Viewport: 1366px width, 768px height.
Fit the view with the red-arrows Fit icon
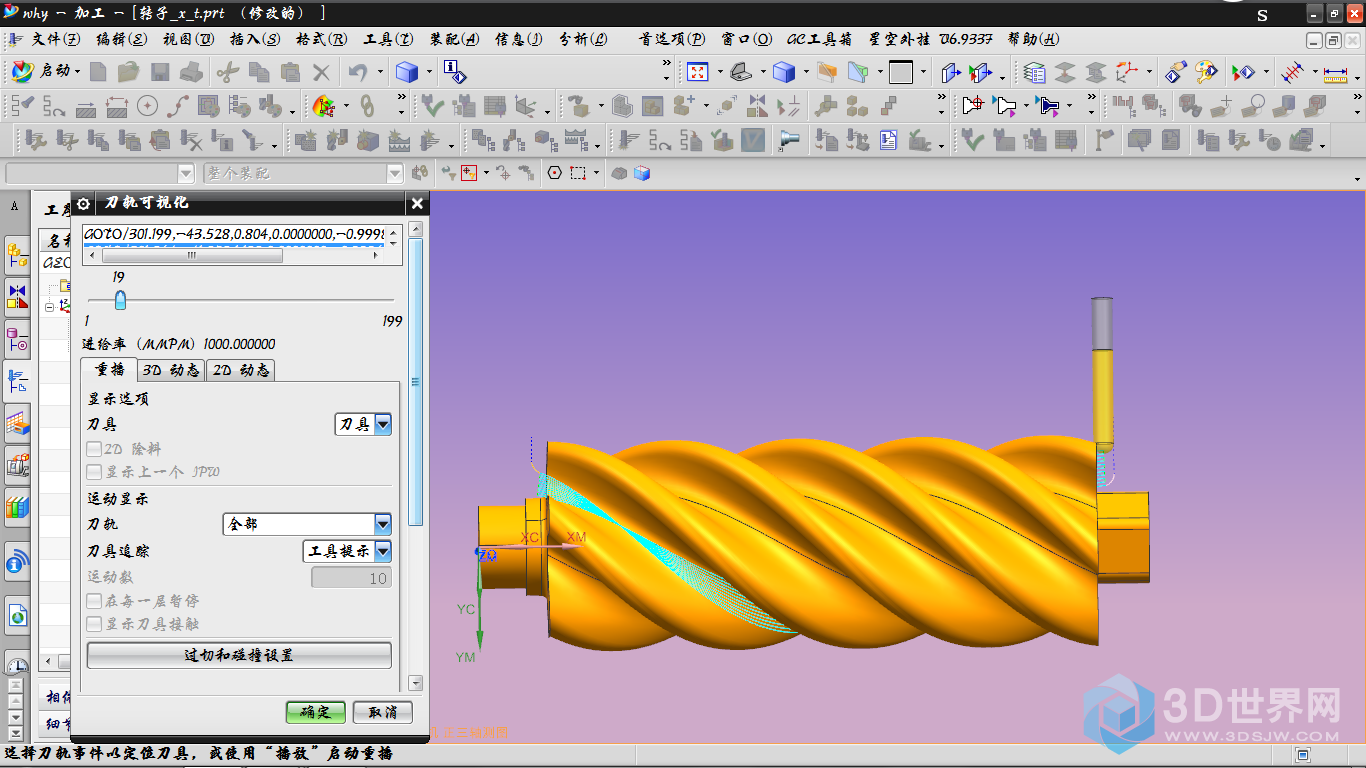697,72
